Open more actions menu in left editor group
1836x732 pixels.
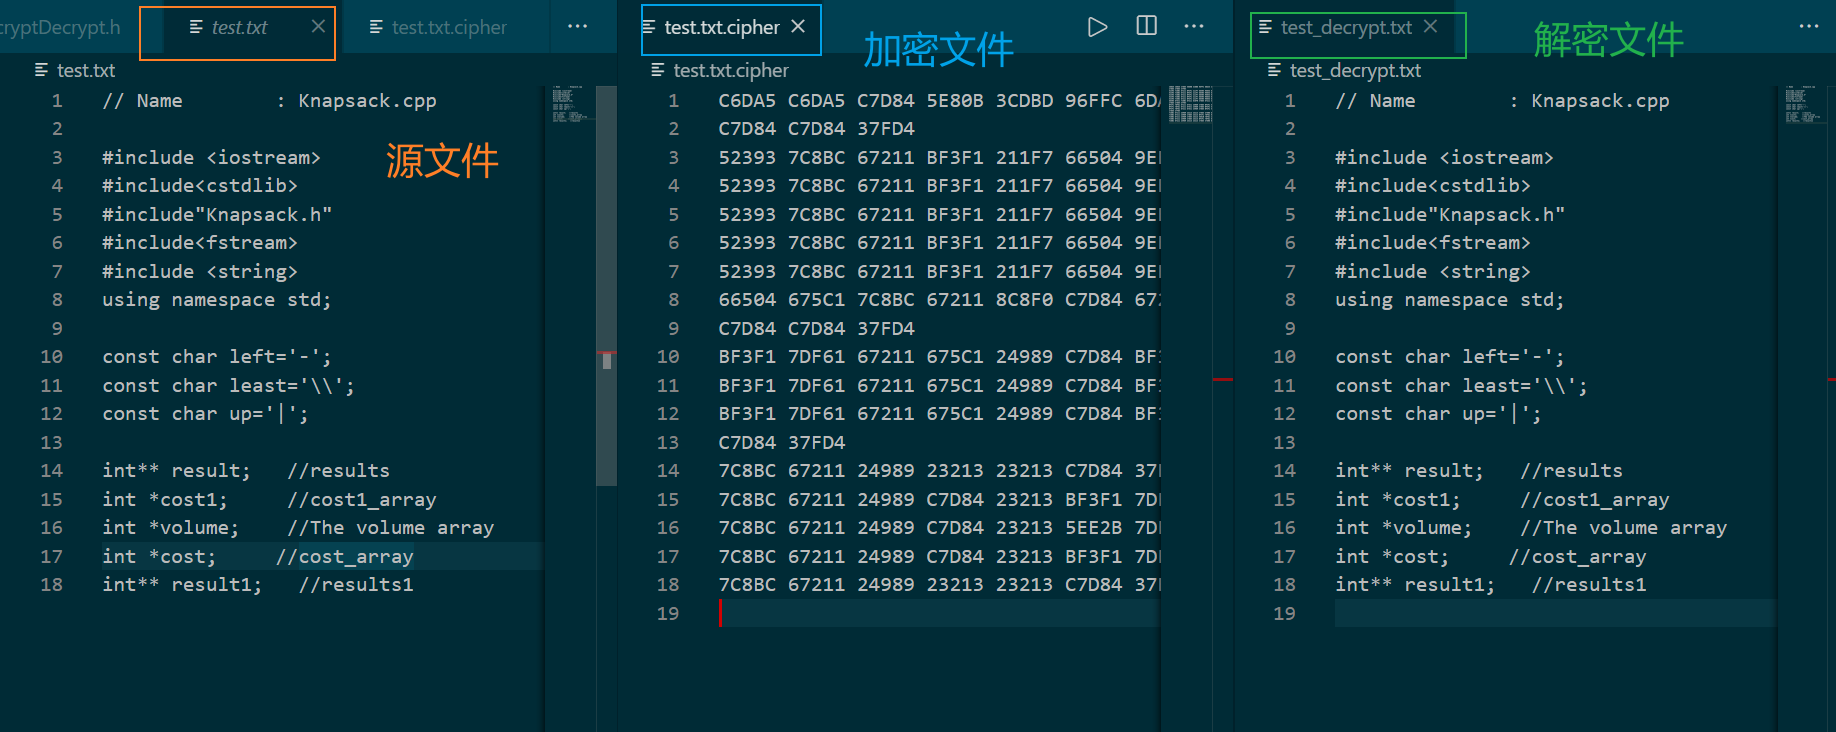pyautogui.click(x=578, y=26)
